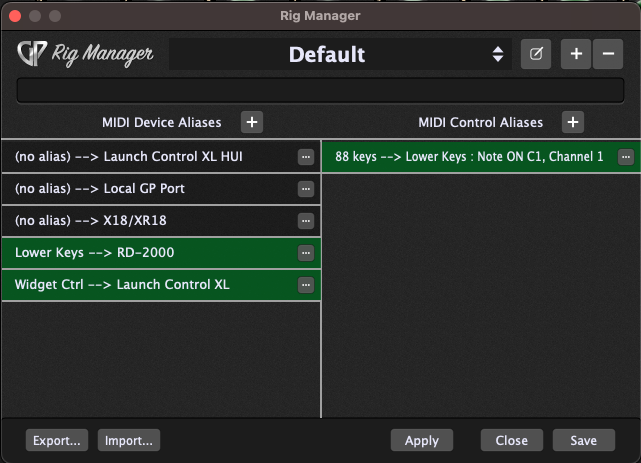Click the empty text field below rig name
This screenshot has height=463, width=641.
[x=320, y=90]
